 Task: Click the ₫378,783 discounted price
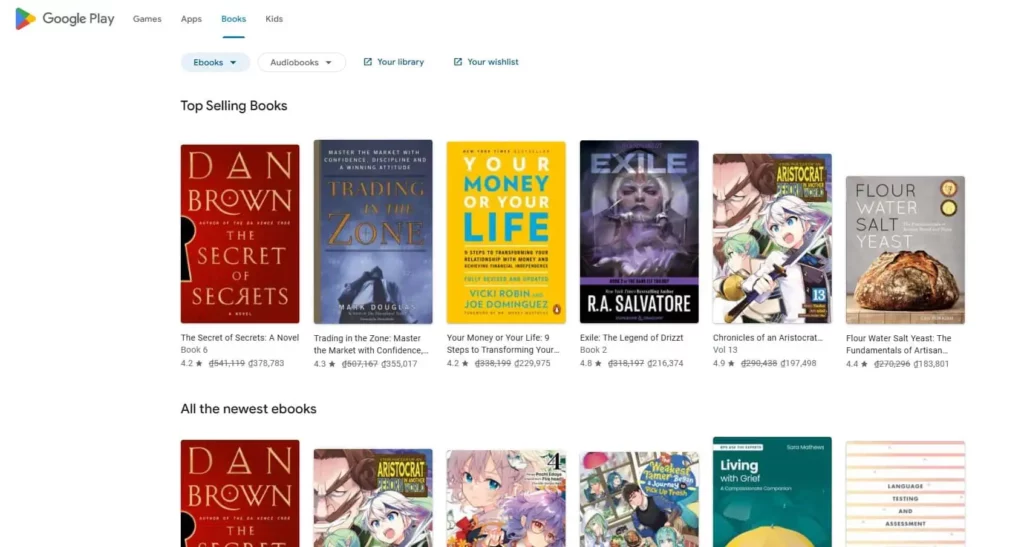click(266, 363)
